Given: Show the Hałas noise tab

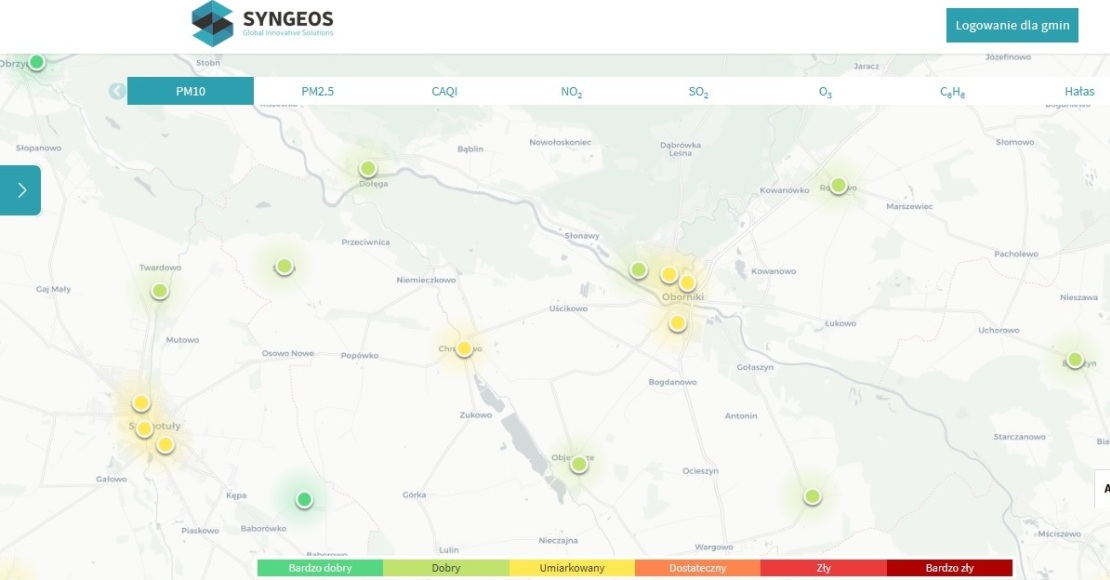Looking at the screenshot, I should [1079, 91].
